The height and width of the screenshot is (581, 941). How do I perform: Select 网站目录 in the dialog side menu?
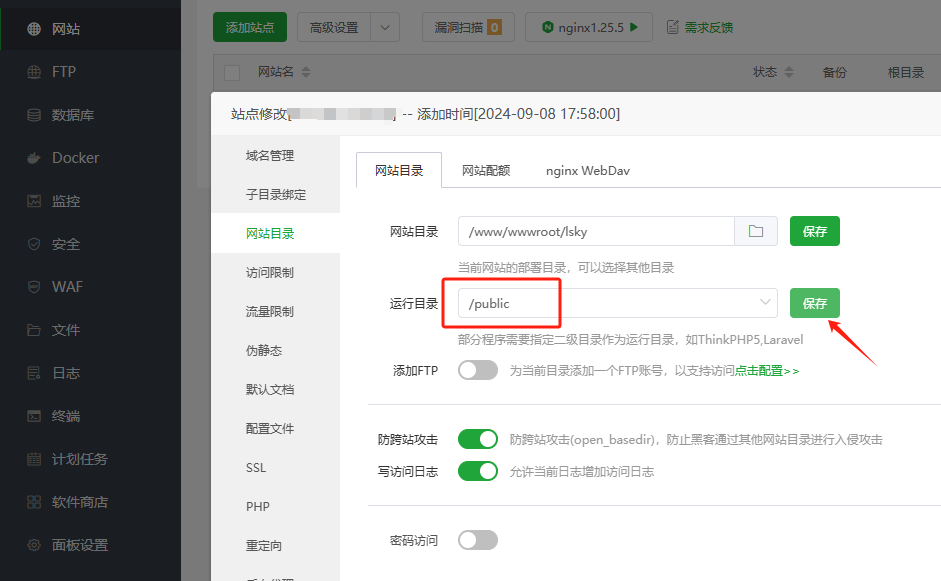coord(275,233)
